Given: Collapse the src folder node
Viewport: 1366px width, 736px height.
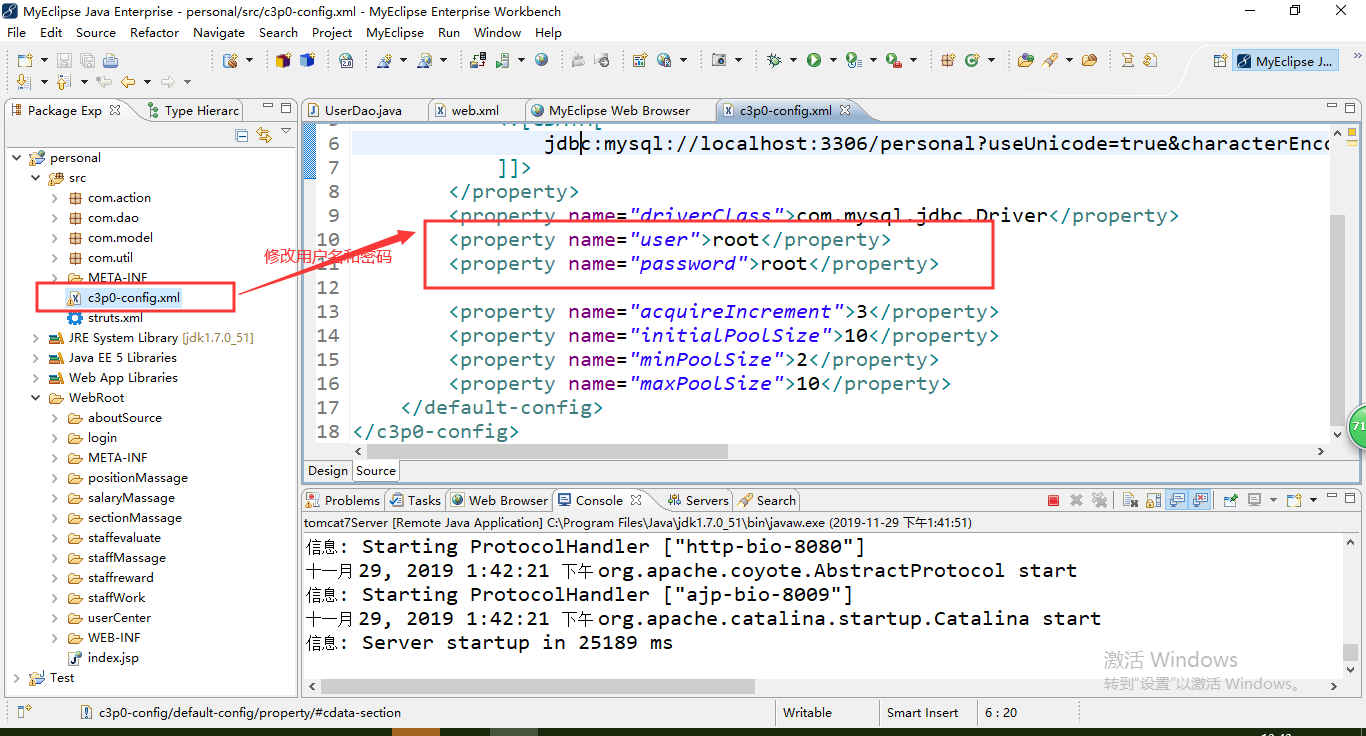Looking at the screenshot, I should point(36,178).
